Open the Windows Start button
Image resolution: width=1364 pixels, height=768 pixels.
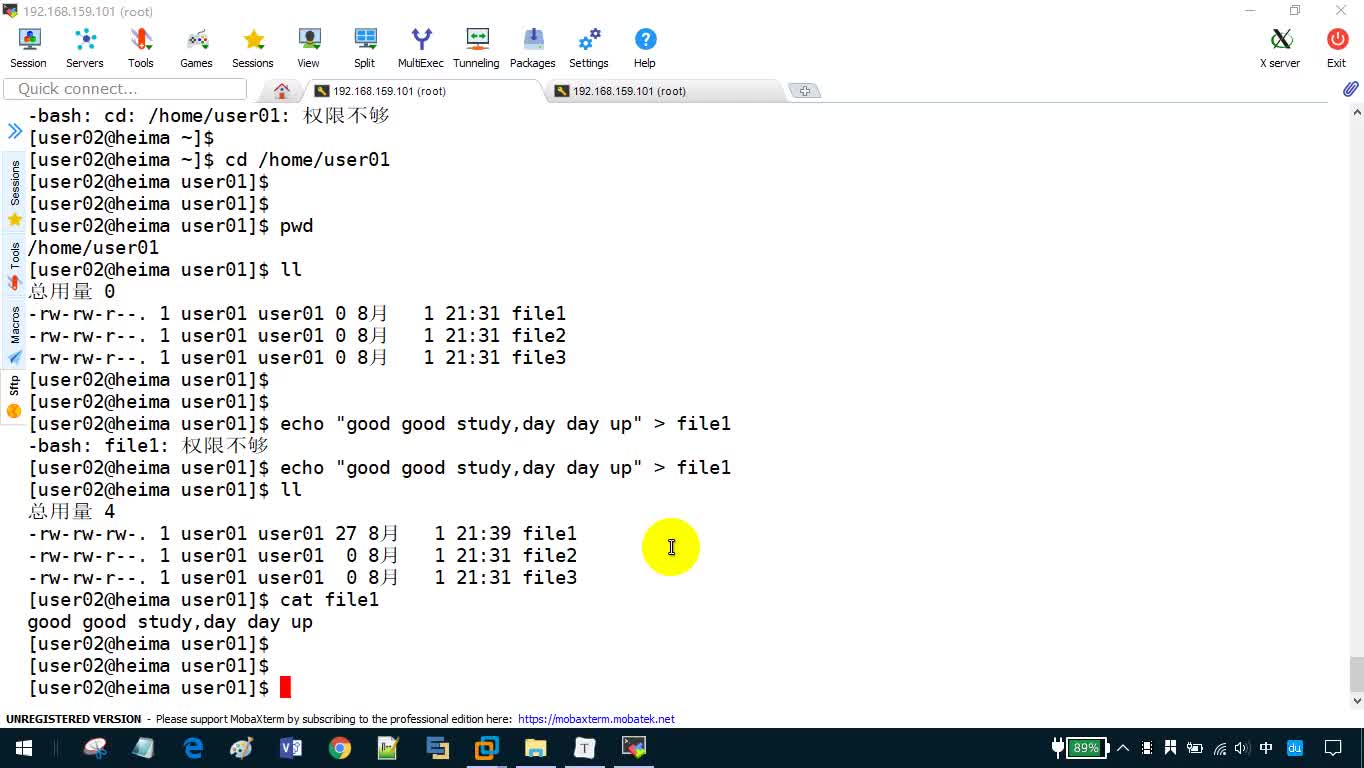click(24, 748)
